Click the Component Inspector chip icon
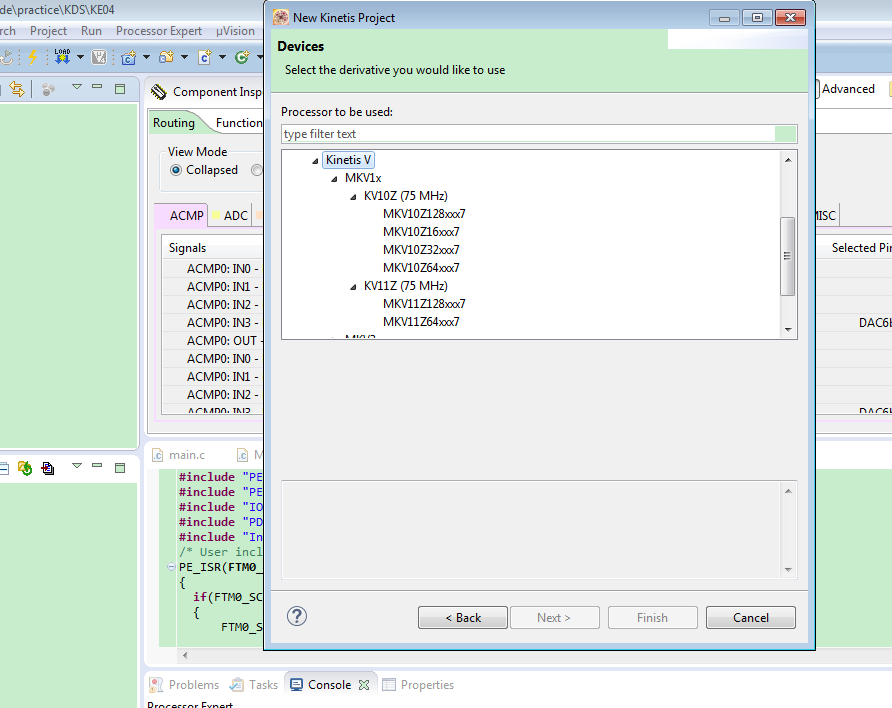The width and height of the screenshot is (892, 708). (159, 92)
